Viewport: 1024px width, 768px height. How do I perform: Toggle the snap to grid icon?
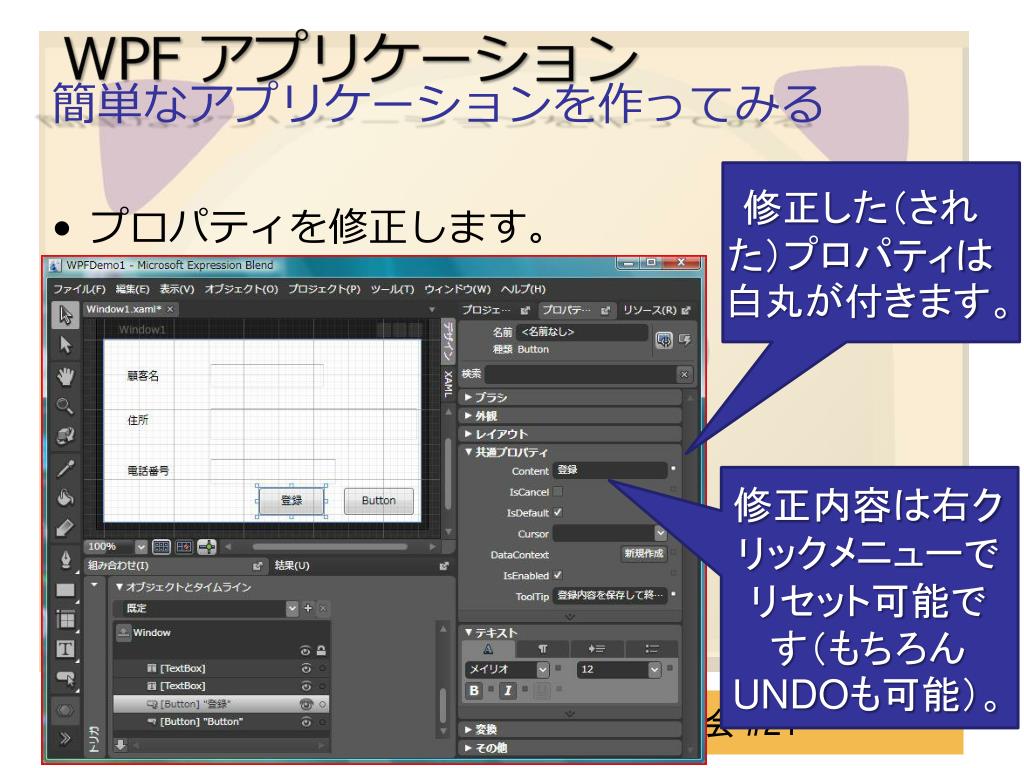(x=184, y=547)
